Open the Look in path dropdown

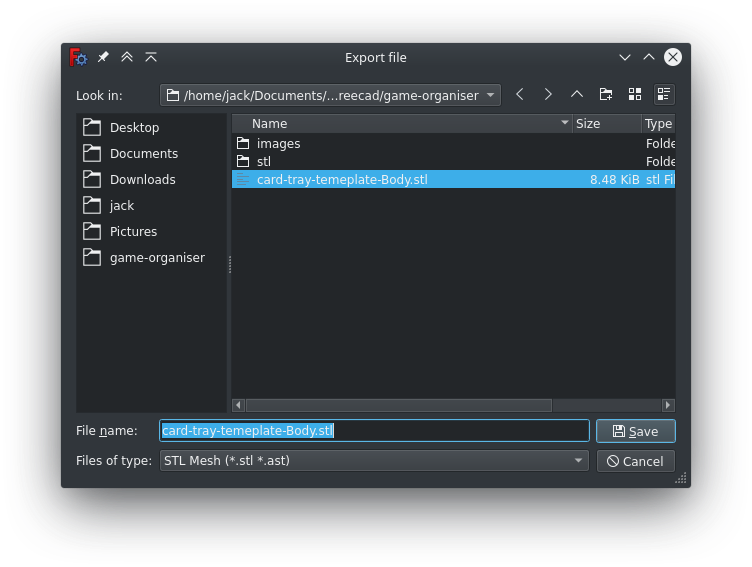[330, 96]
